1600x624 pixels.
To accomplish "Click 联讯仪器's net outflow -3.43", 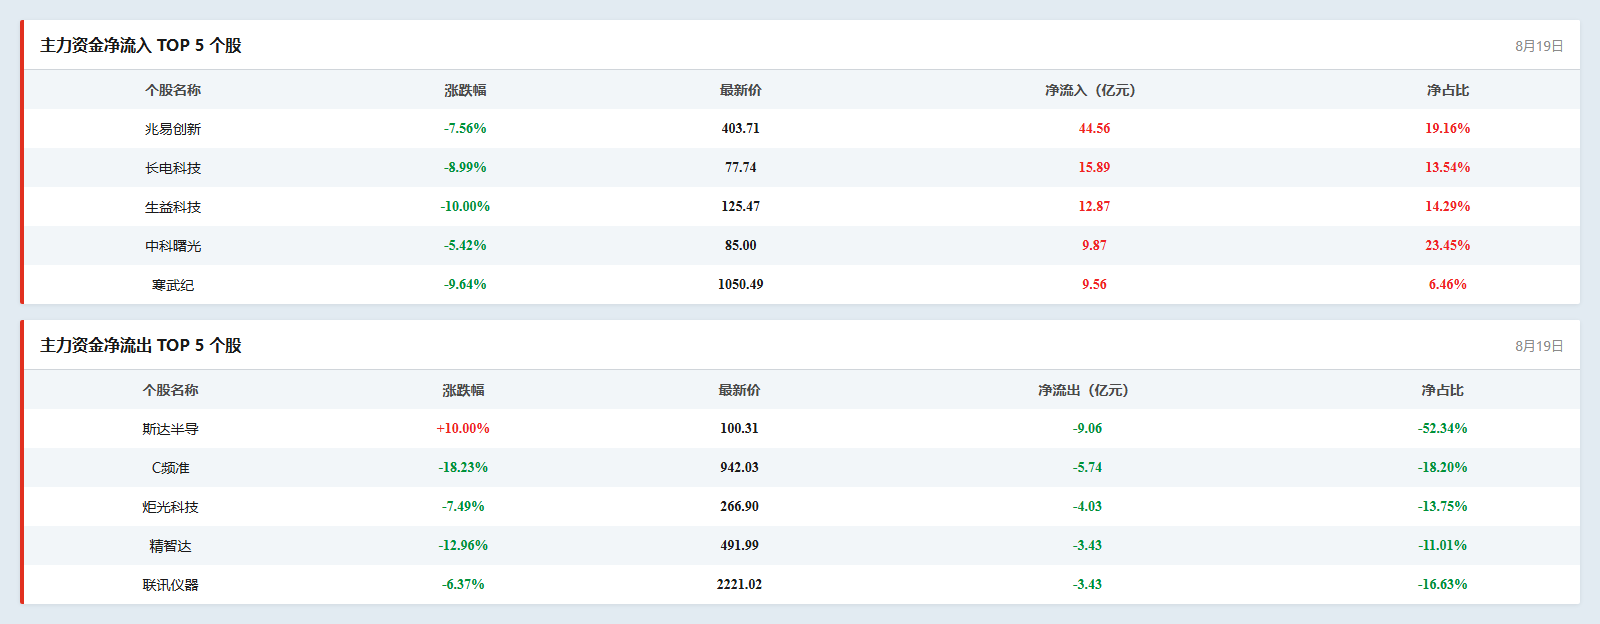I will click(1087, 585).
